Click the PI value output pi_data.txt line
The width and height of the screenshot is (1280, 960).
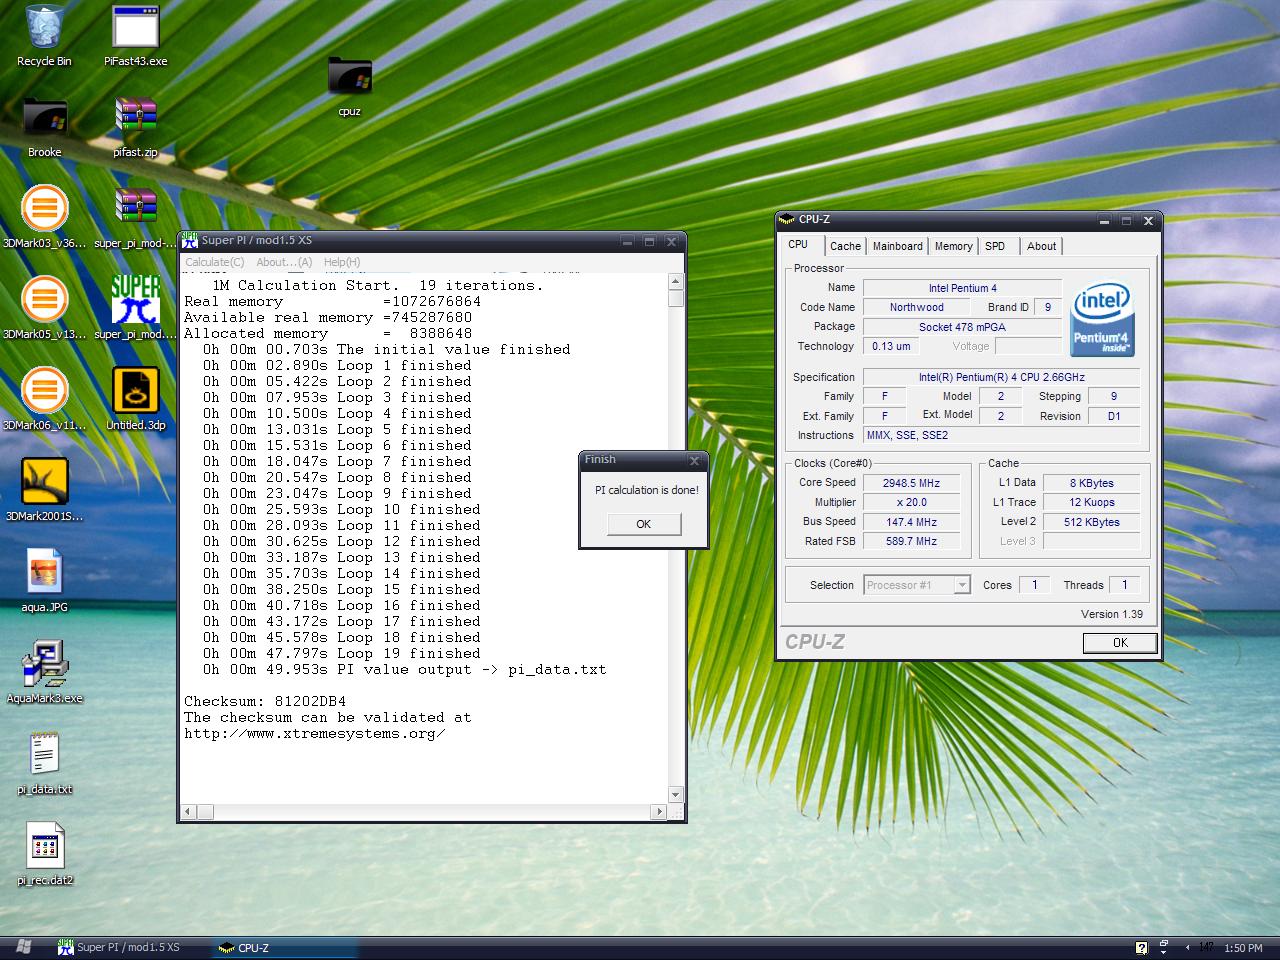point(404,669)
